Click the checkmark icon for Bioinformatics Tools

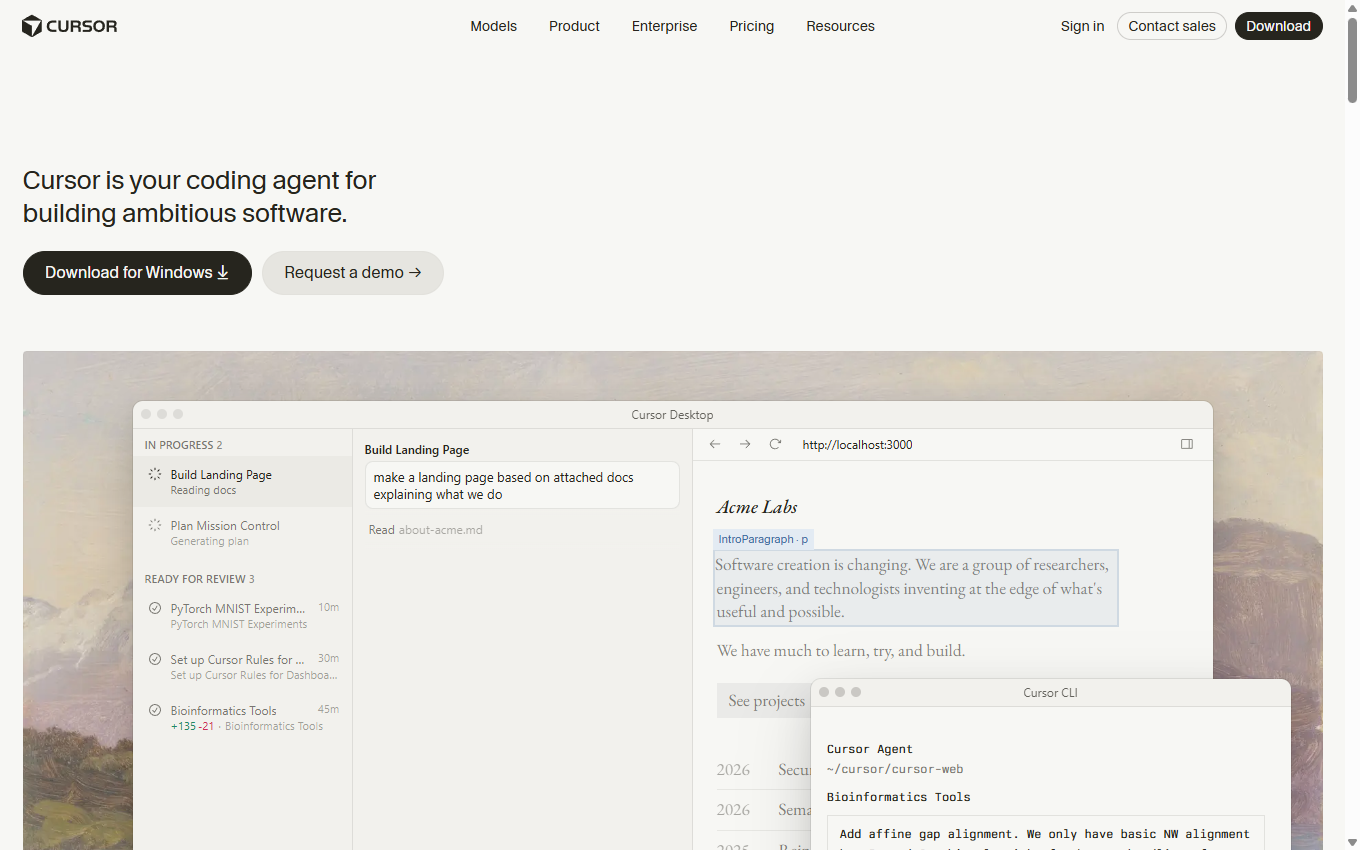155,710
